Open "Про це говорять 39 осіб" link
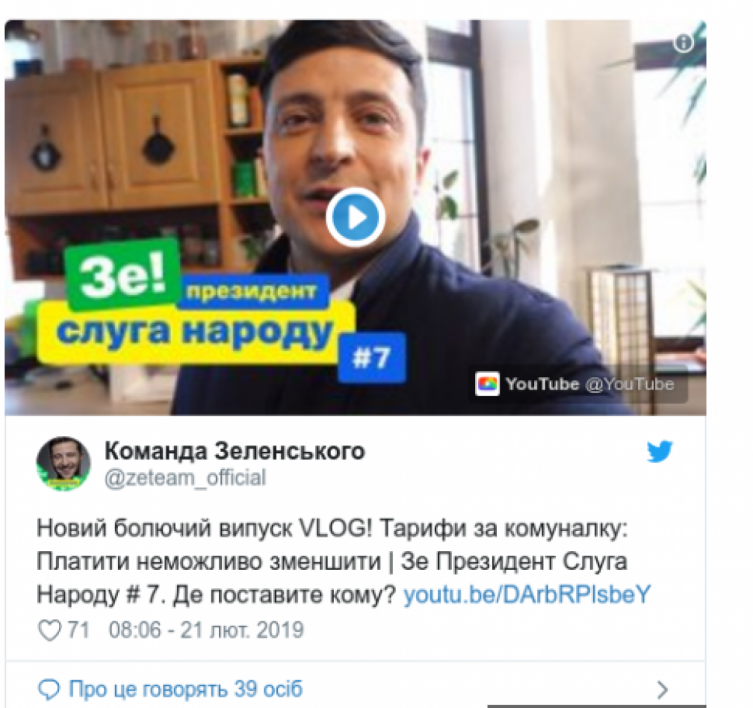Viewport: 753px width, 708px height. (186, 689)
